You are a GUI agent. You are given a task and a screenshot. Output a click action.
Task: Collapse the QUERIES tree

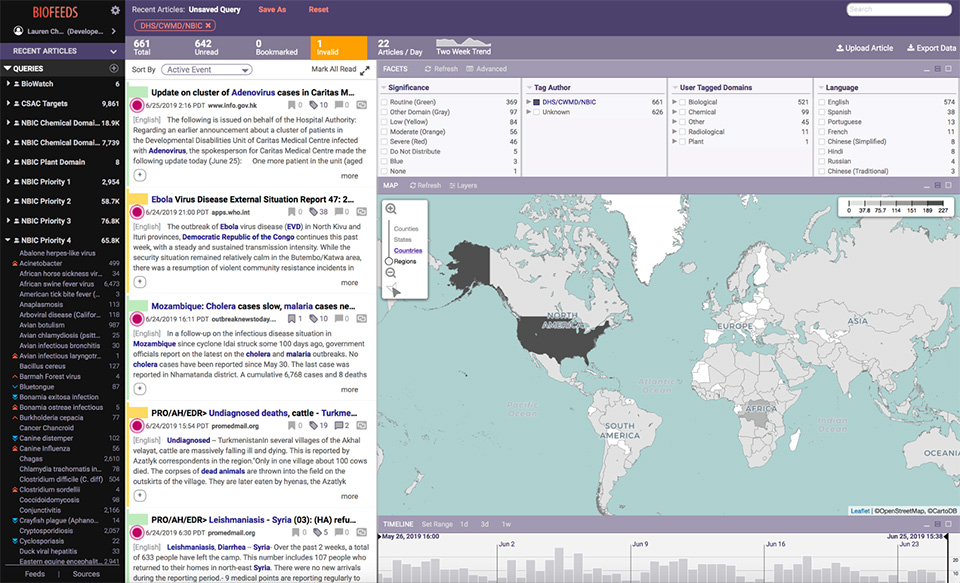[7, 69]
